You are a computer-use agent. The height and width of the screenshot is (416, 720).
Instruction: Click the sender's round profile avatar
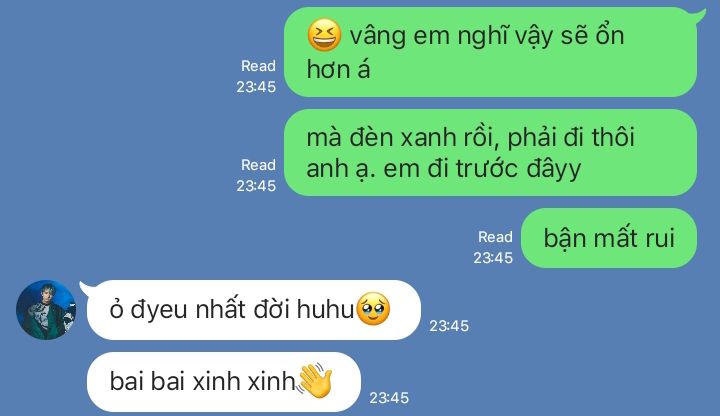tap(46, 310)
